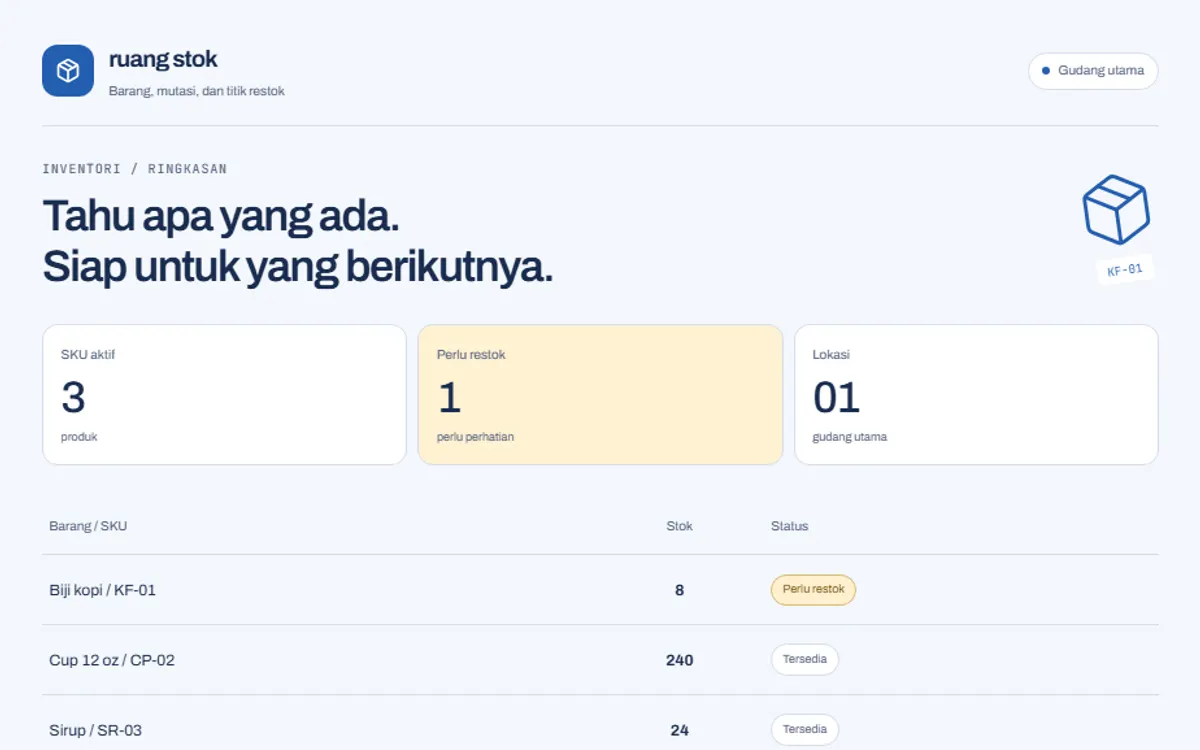Open the Gudang utama location pill
Screen dimensions: 1200x750
pyautogui.click(x=1093, y=71)
